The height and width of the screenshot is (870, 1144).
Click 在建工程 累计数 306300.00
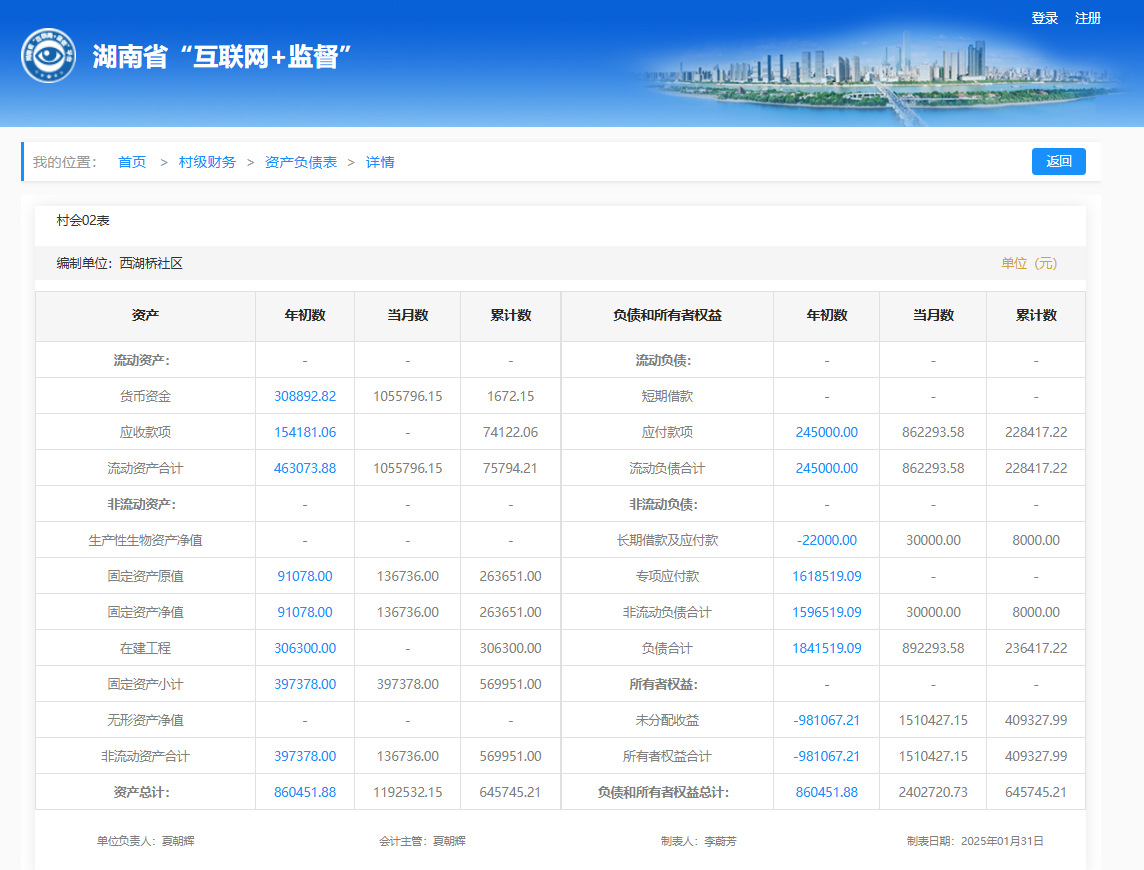pos(511,648)
